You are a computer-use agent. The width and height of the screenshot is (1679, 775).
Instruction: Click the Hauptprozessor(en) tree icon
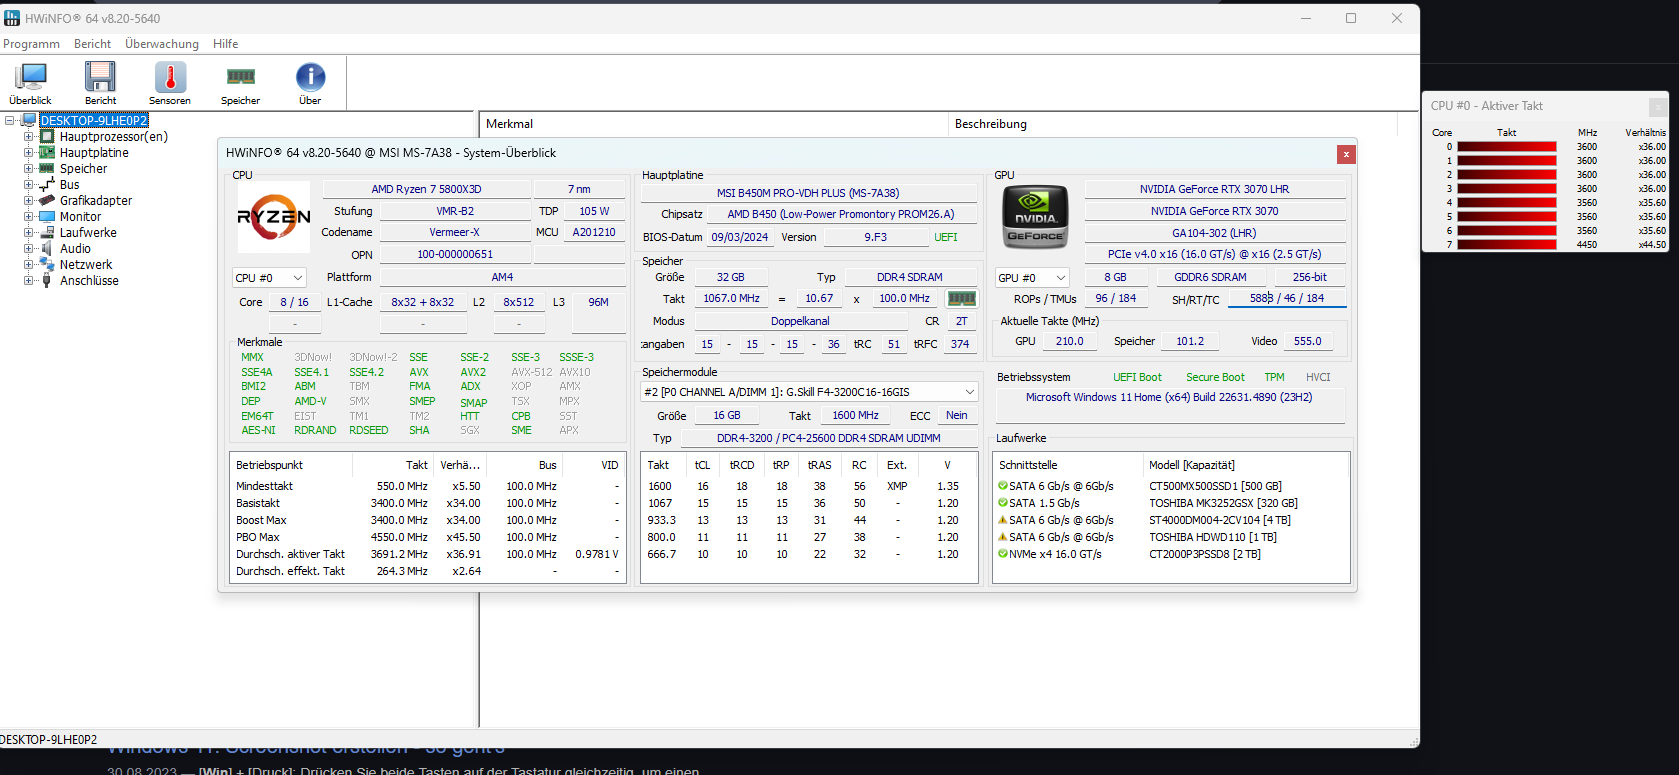46,137
